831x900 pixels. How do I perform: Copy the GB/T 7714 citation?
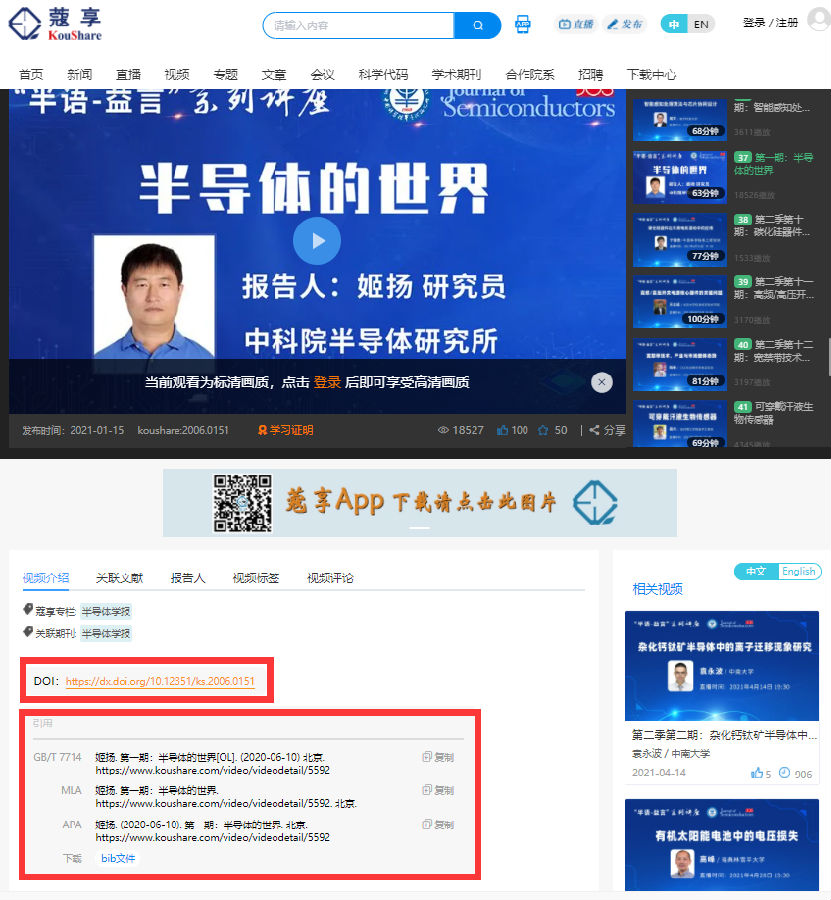pyautogui.click(x=438, y=757)
